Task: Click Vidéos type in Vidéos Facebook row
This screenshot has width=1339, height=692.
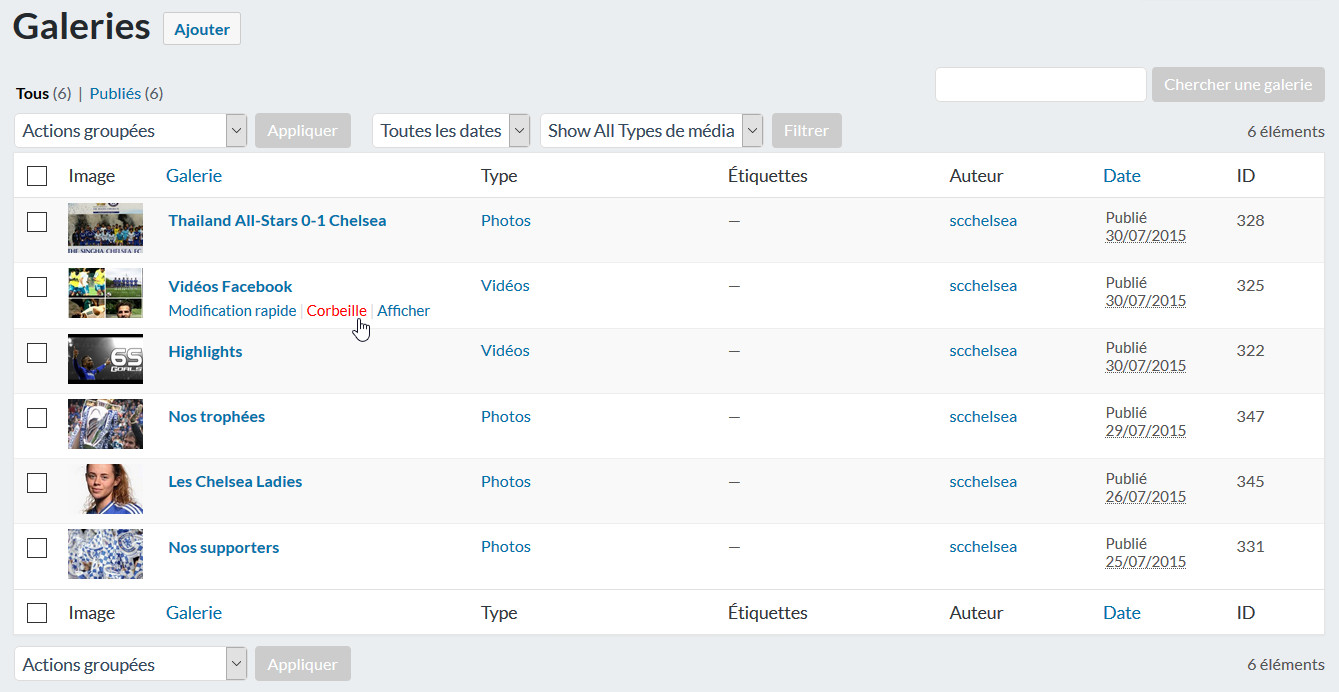Action: coord(505,285)
